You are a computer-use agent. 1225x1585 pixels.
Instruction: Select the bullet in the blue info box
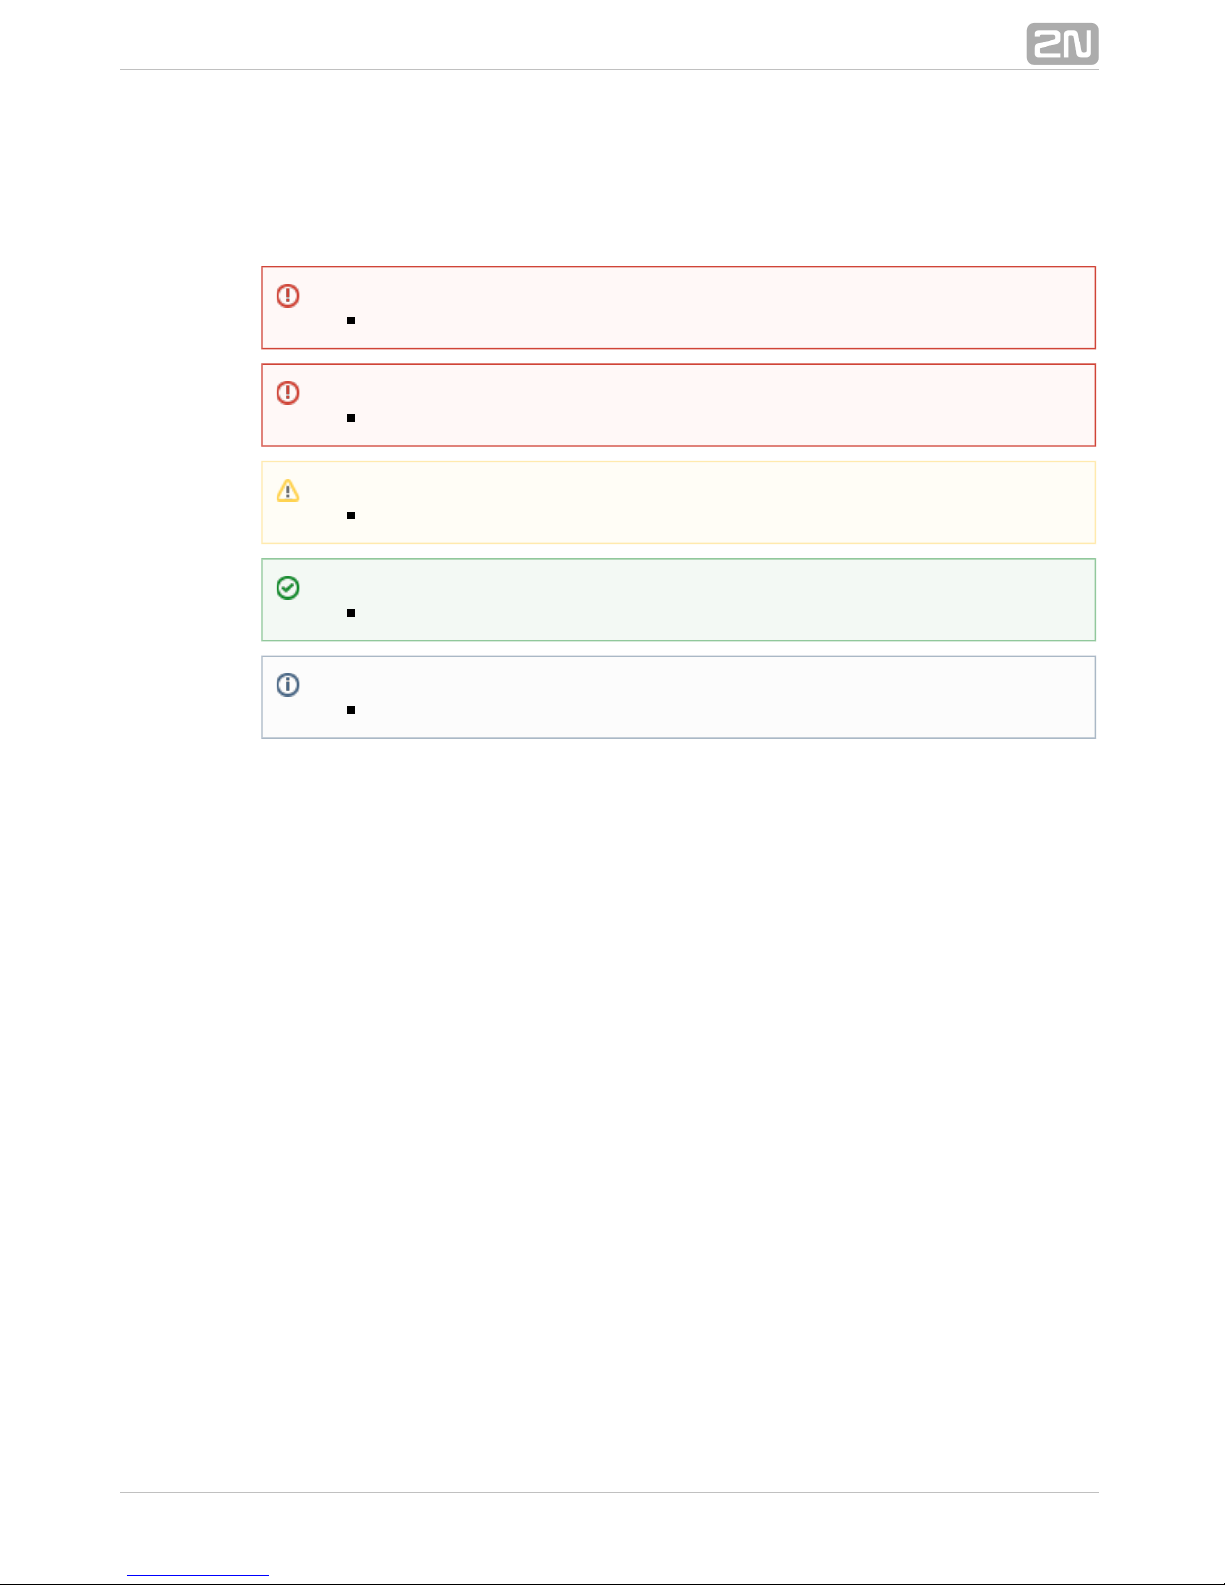point(351,709)
